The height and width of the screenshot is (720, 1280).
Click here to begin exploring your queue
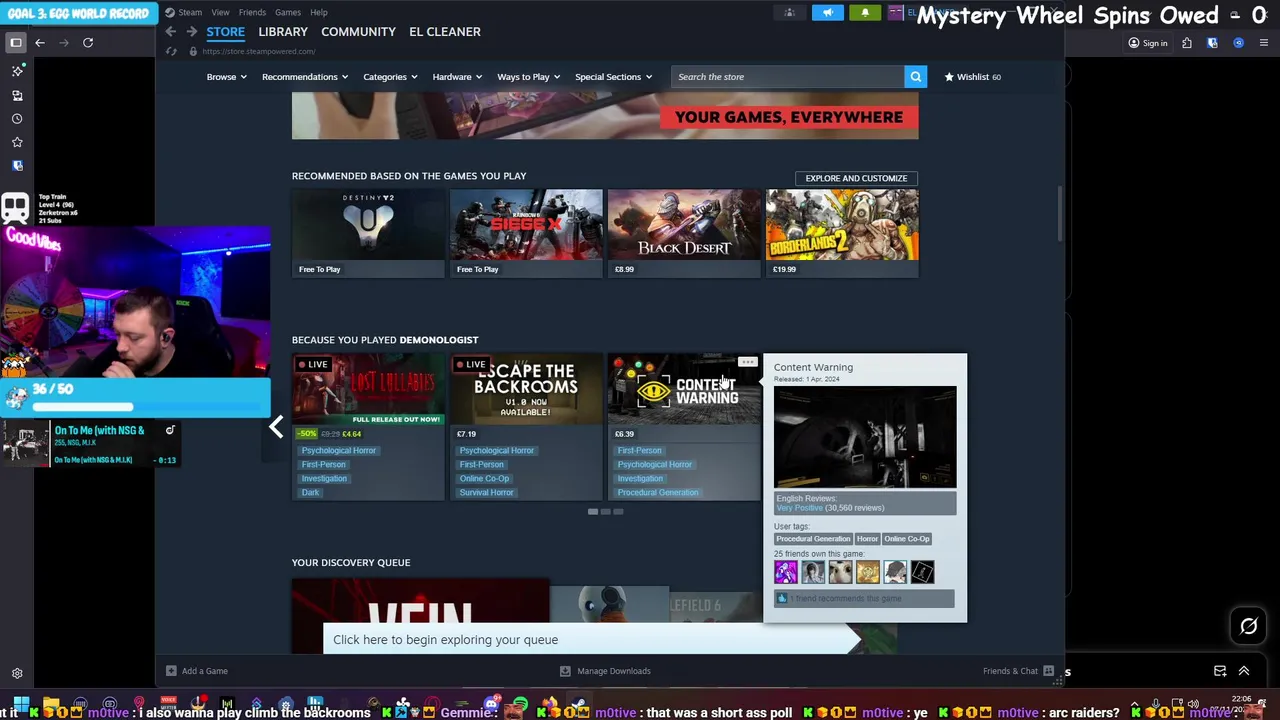tap(590, 640)
